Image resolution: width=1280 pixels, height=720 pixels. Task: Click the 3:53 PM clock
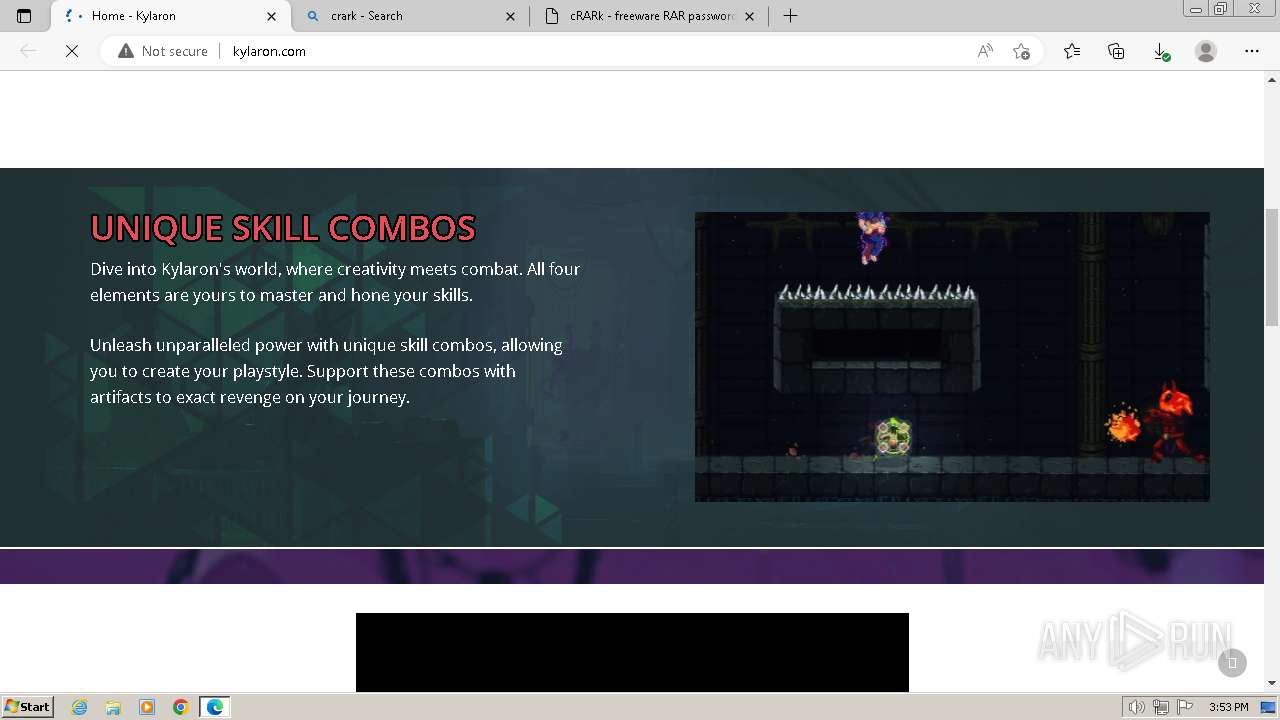1228,707
